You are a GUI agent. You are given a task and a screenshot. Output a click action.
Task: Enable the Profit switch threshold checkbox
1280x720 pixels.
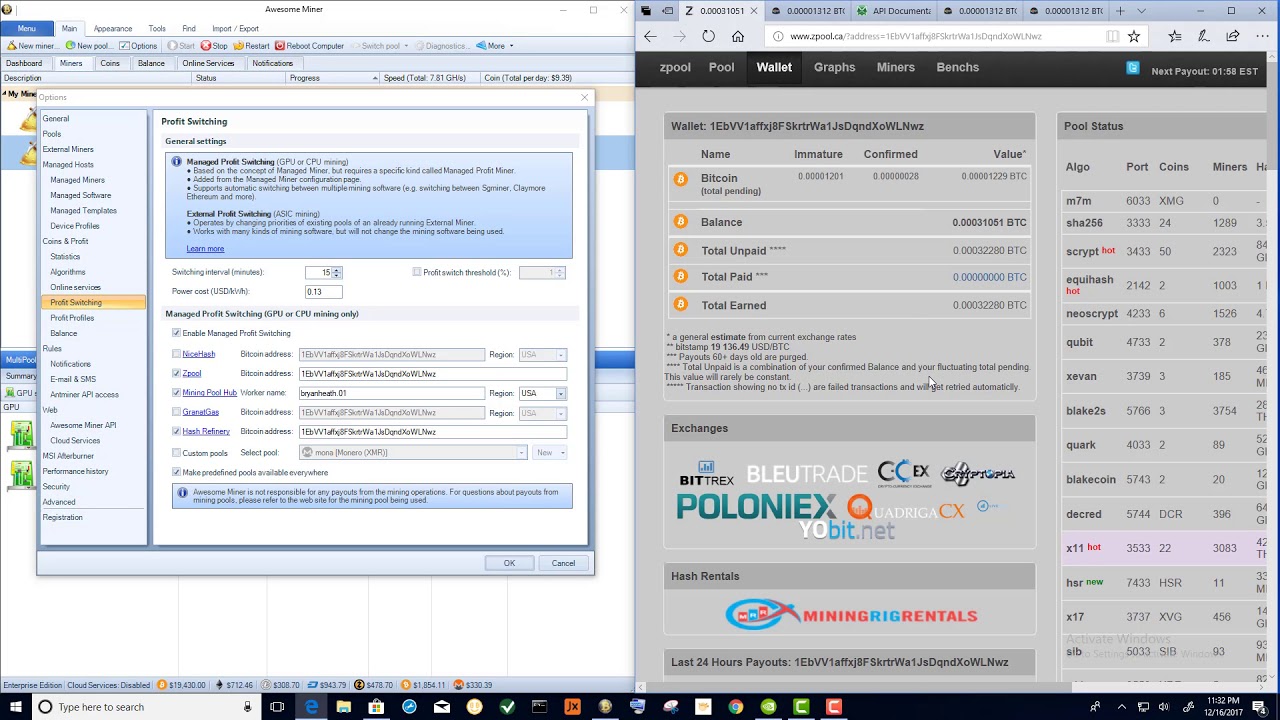point(417,272)
